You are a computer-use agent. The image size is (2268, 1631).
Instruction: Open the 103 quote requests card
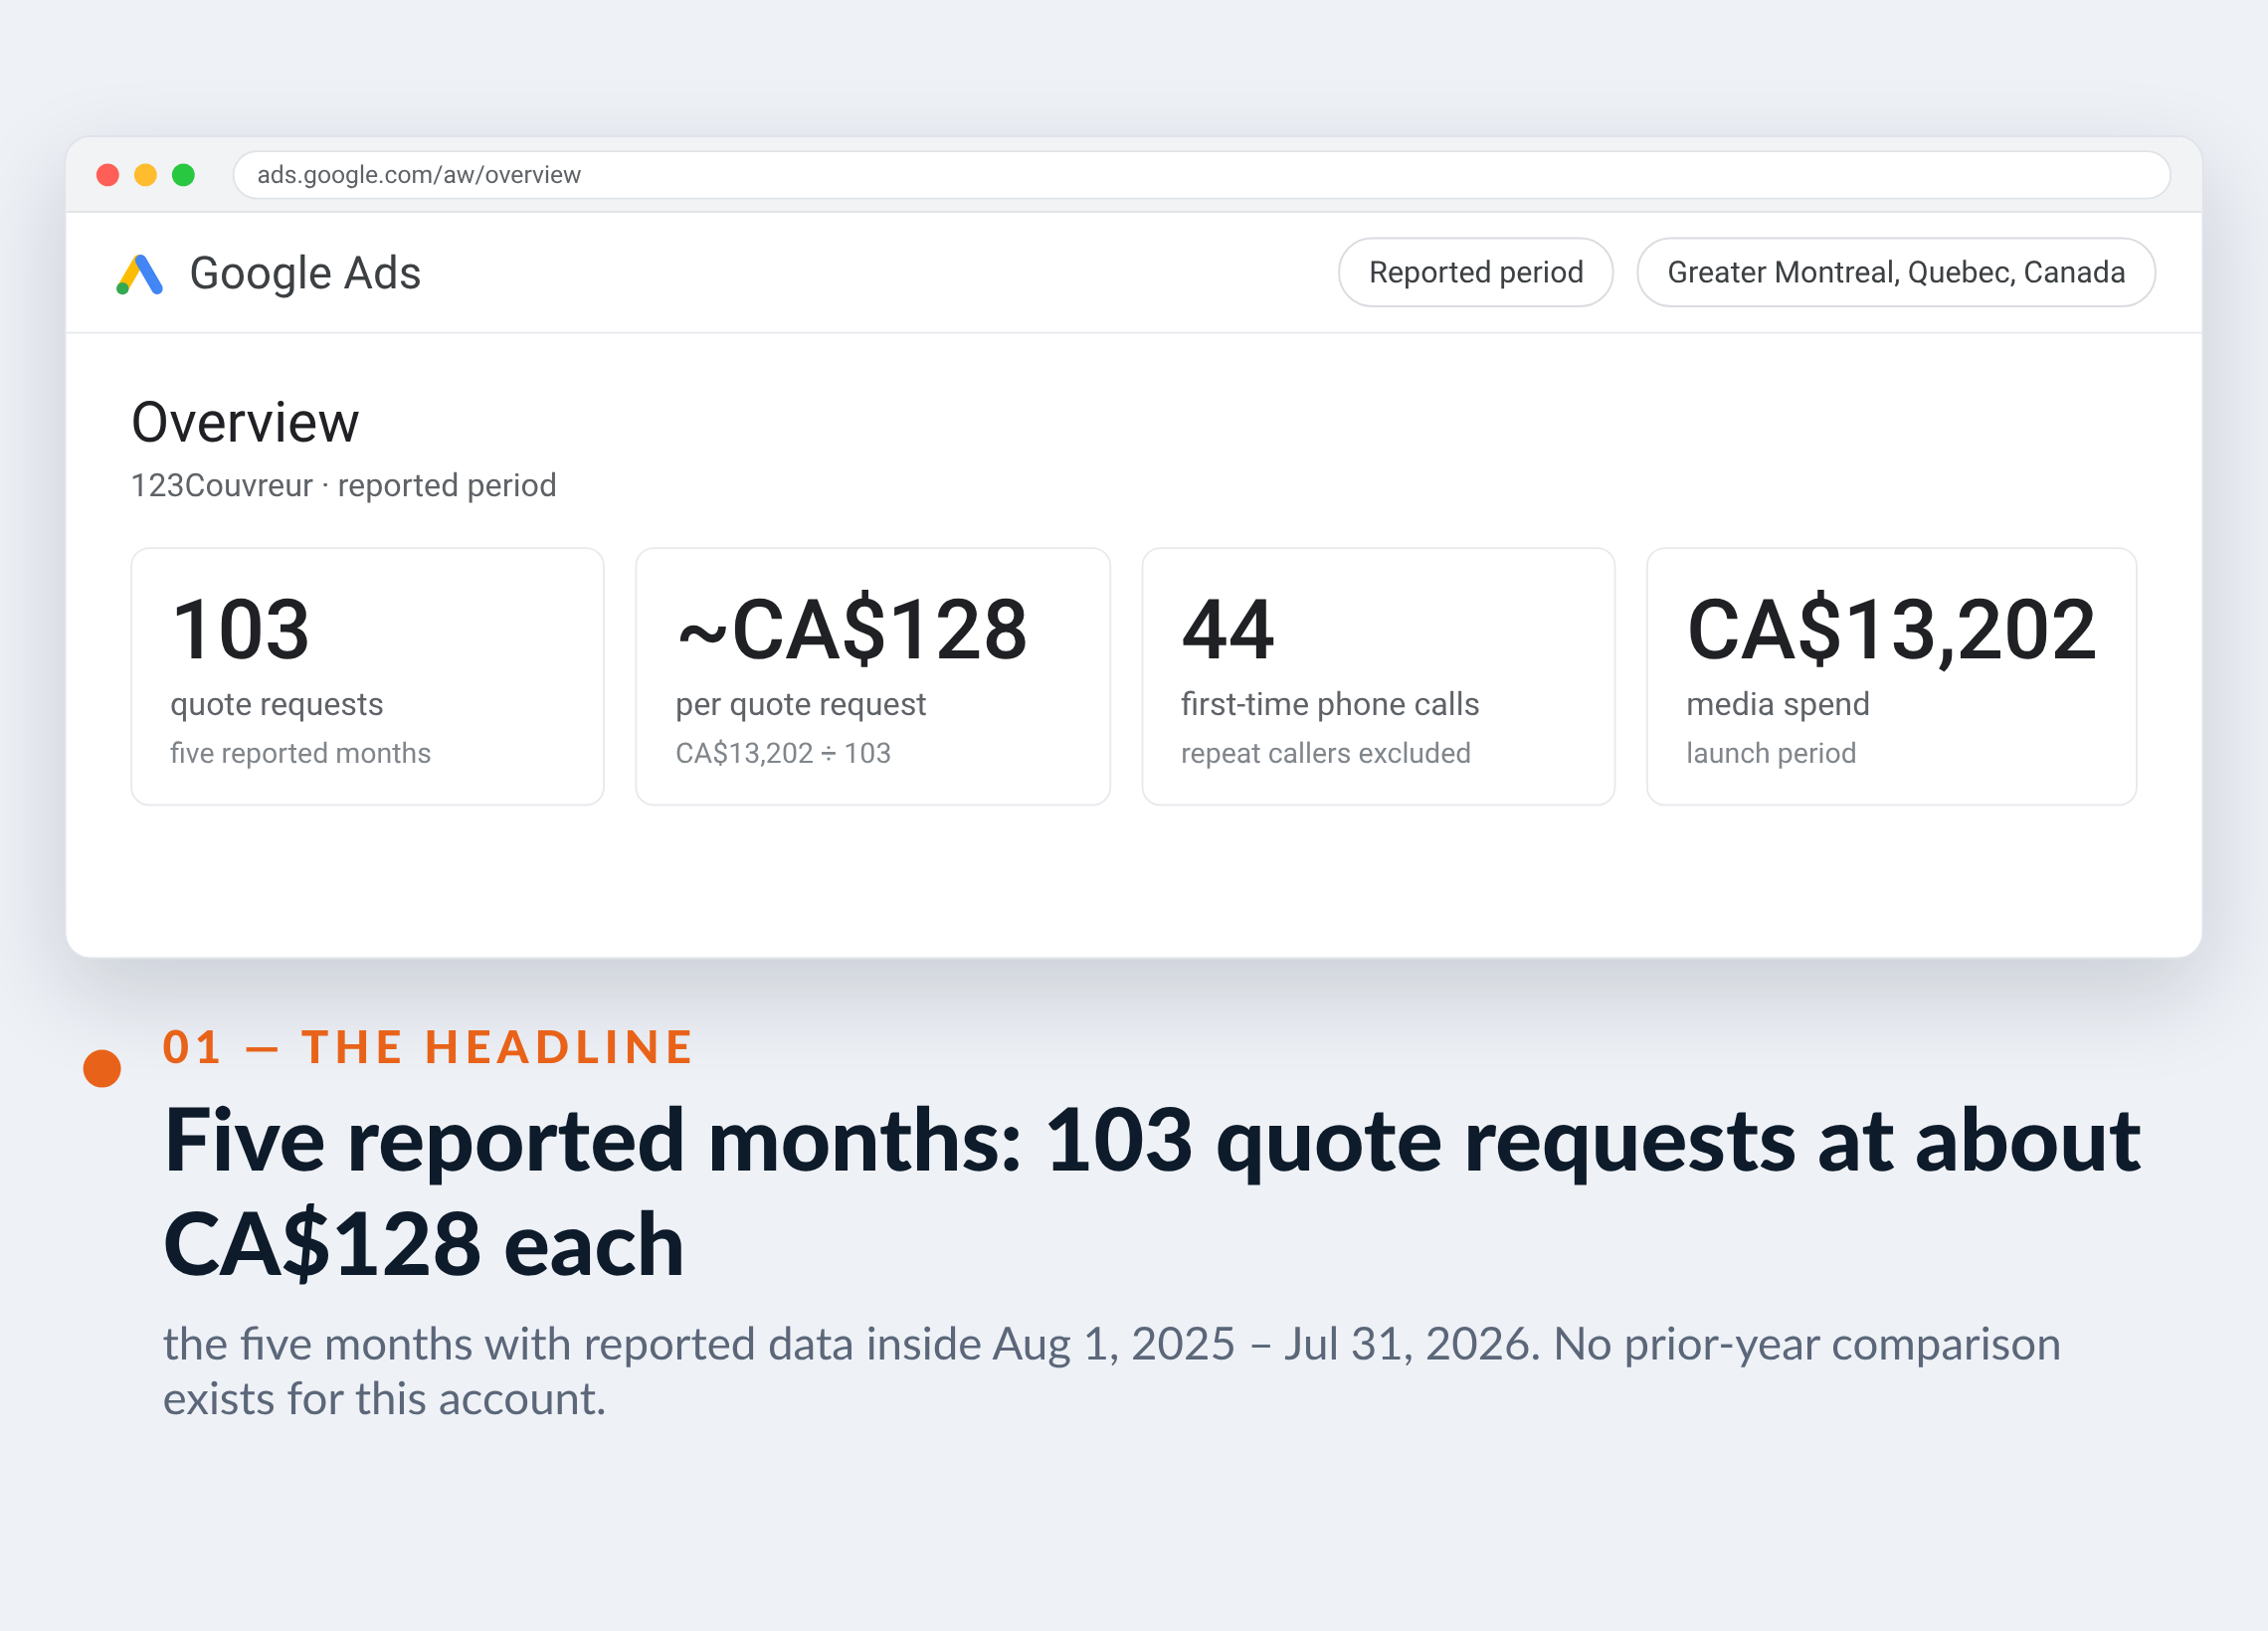(367, 676)
